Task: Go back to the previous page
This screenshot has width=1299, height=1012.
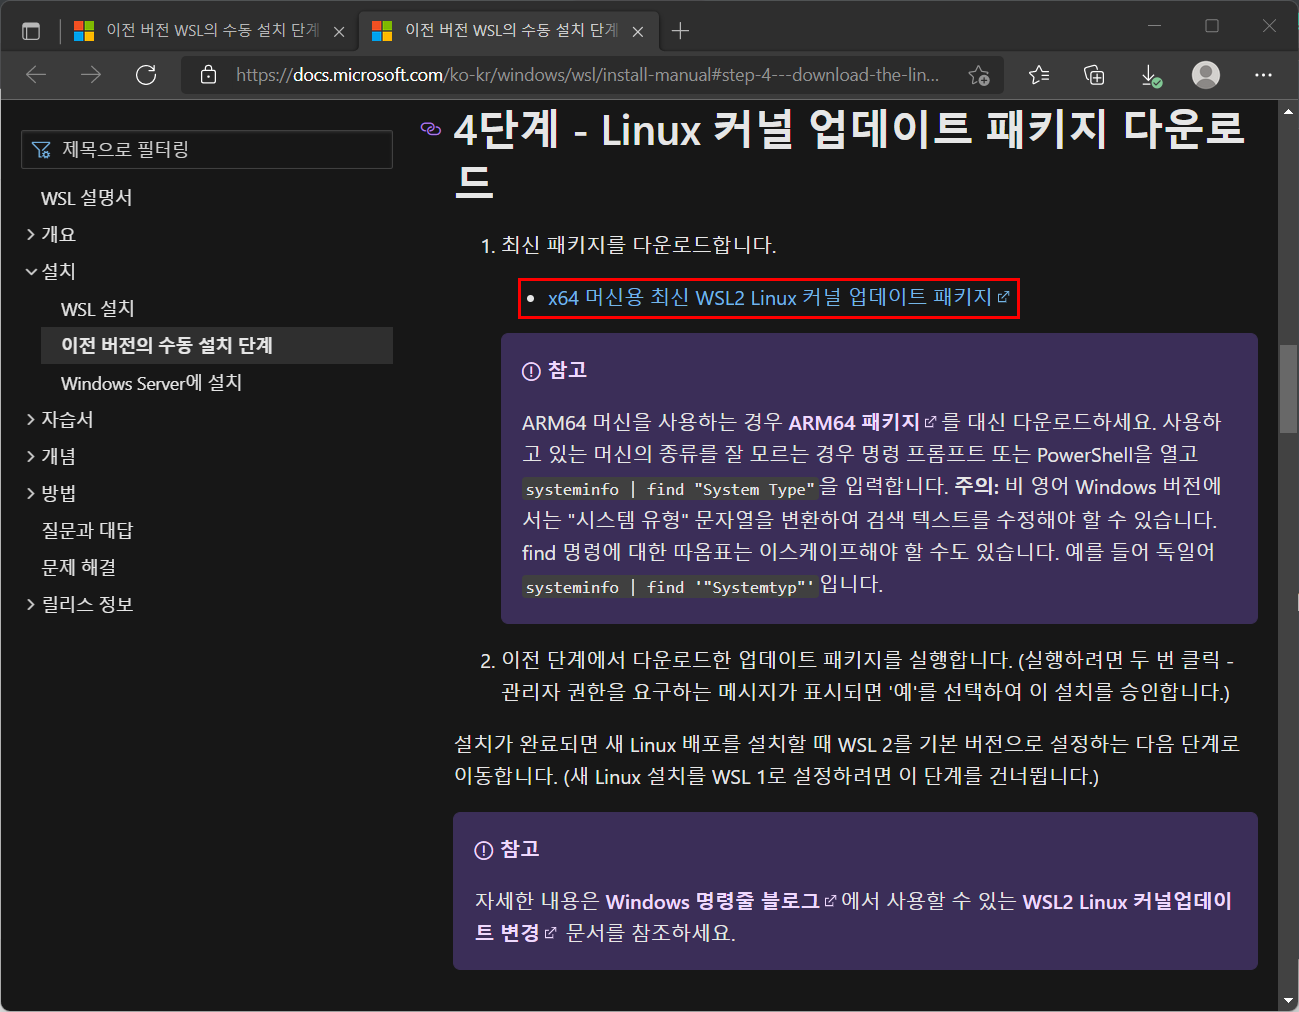Action: (37, 75)
